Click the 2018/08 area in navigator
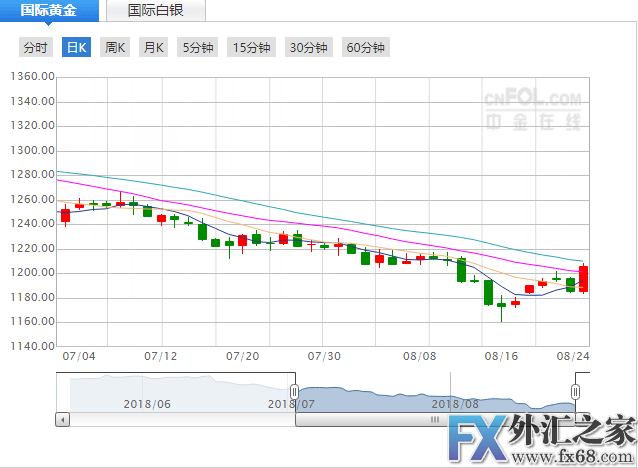Image resolution: width=638 pixels, height=468 pixels. [x=455, y=403]
